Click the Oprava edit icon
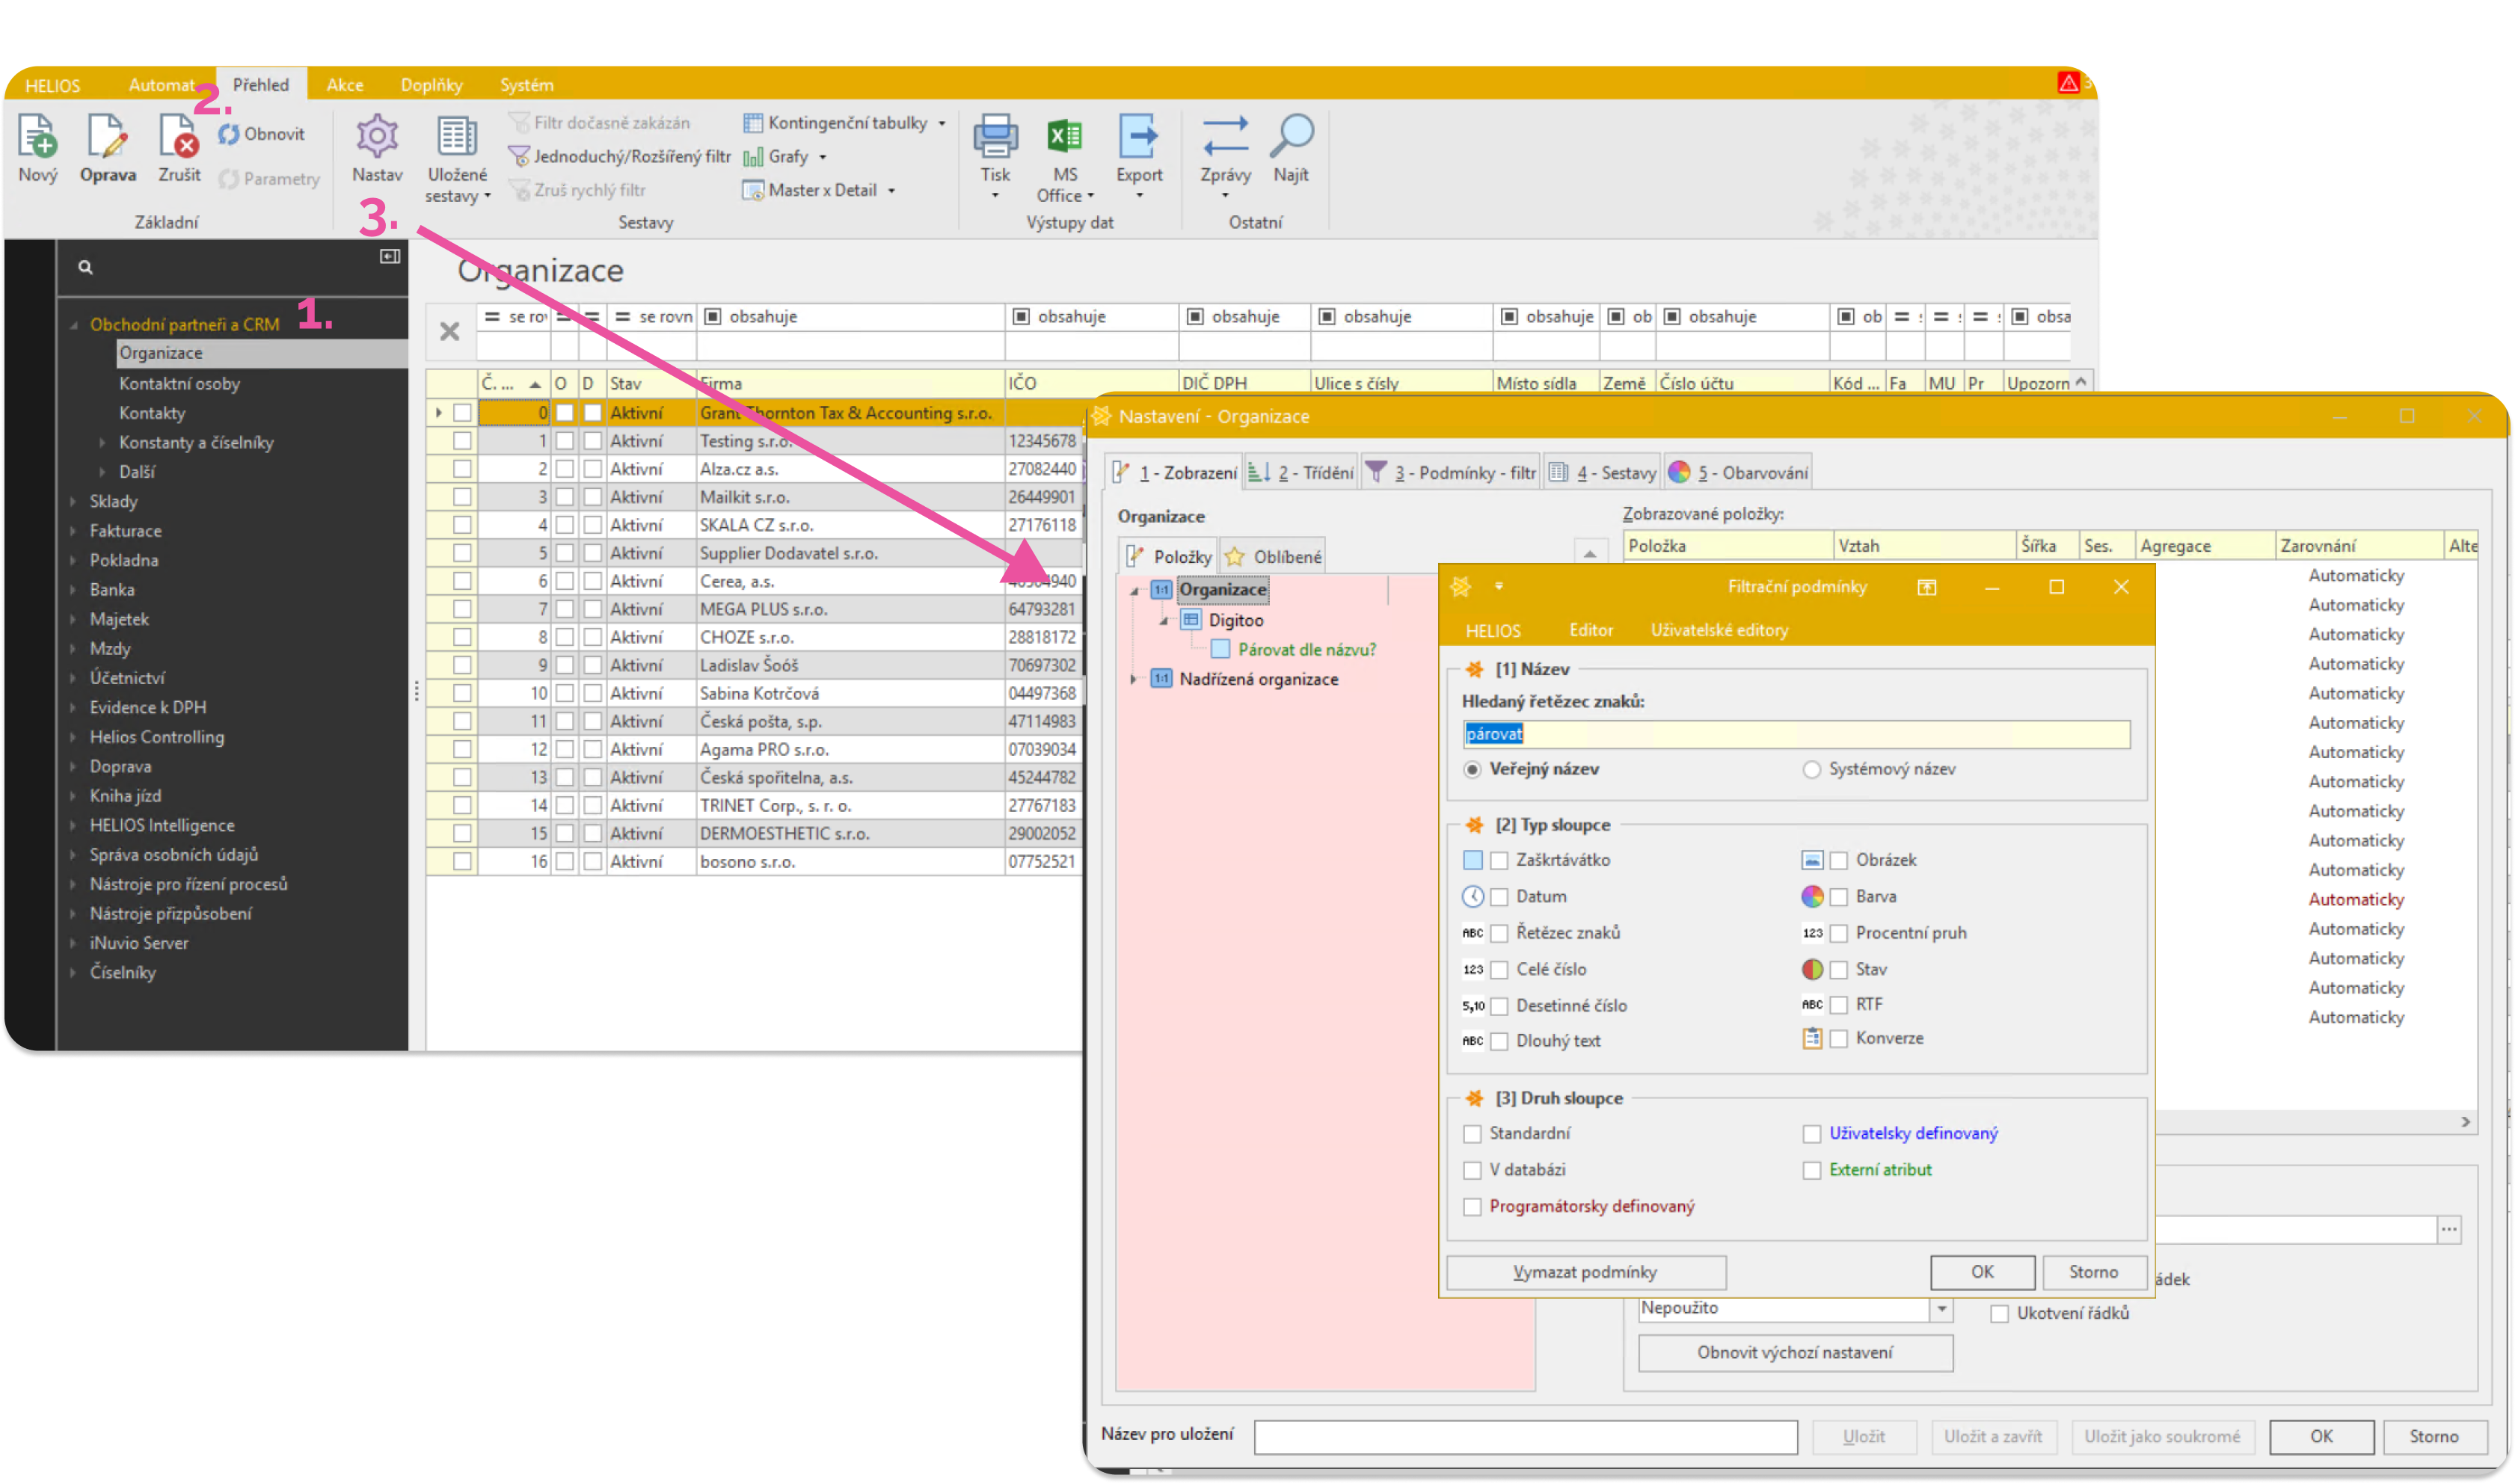This screenshot has width=2515, height=1484. click(107, 136)
